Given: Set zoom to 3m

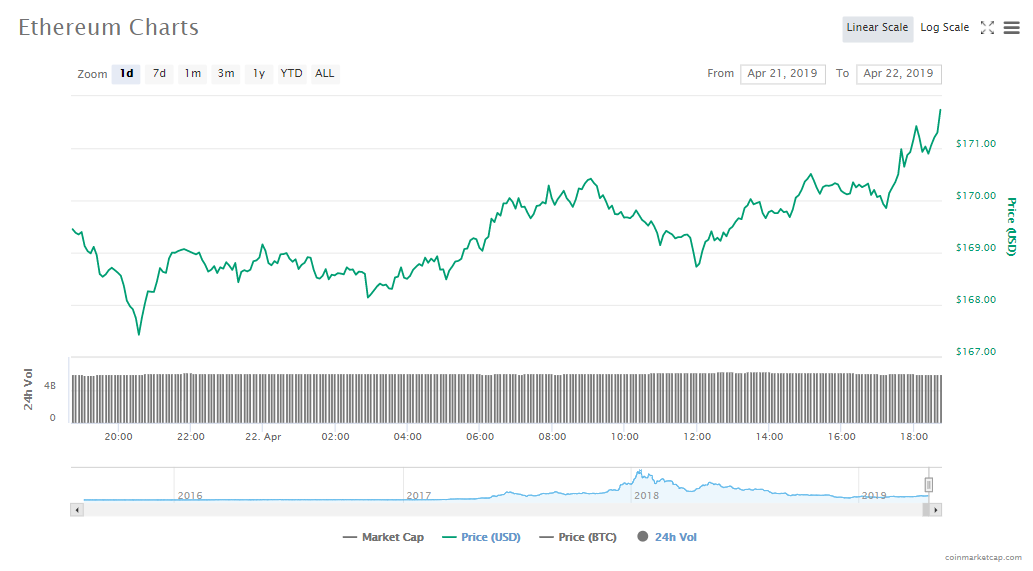Looking at the screenshot, I should (x=226, y=74).
